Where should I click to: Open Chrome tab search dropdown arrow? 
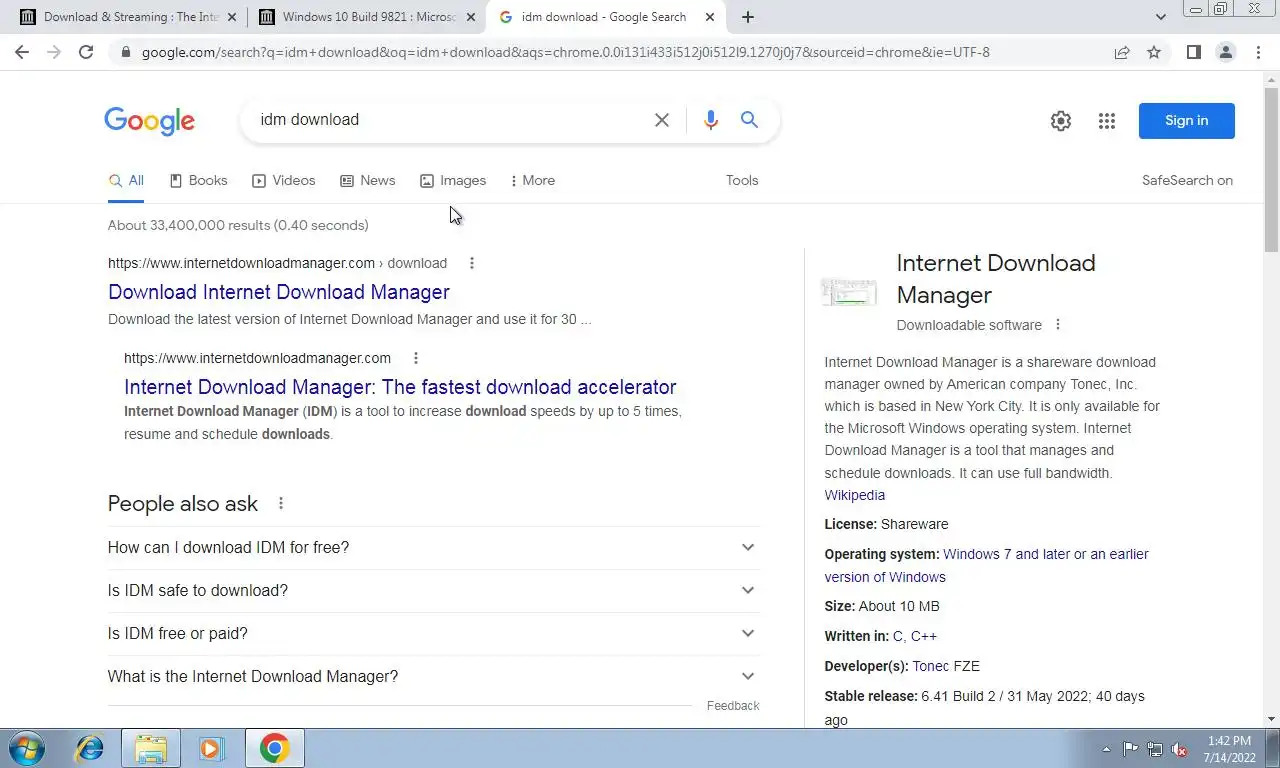click(1160, 17)
